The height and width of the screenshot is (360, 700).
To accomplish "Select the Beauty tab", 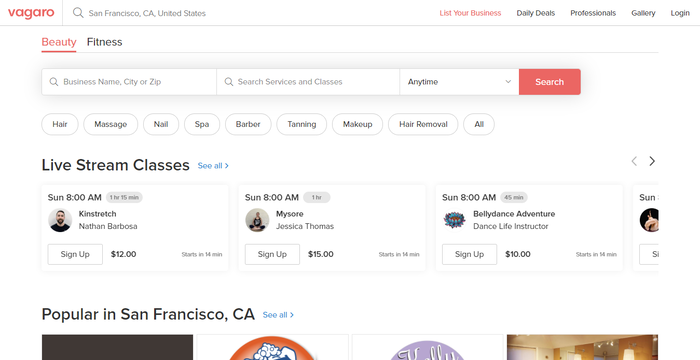I will [x=59, y=42].
